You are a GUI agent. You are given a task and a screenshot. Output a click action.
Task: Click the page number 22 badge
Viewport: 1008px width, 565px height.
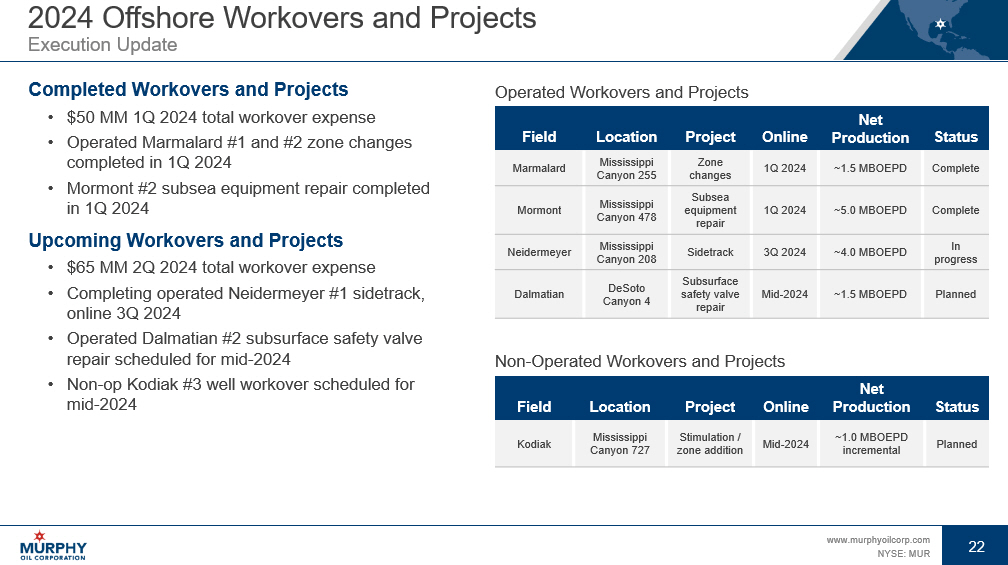(976, 546)
